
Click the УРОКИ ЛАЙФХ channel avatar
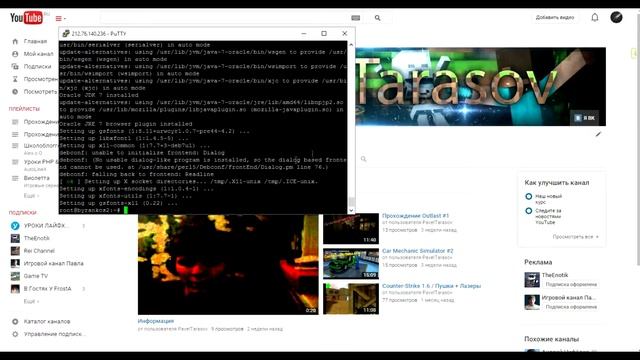click(x=15, y=226)
